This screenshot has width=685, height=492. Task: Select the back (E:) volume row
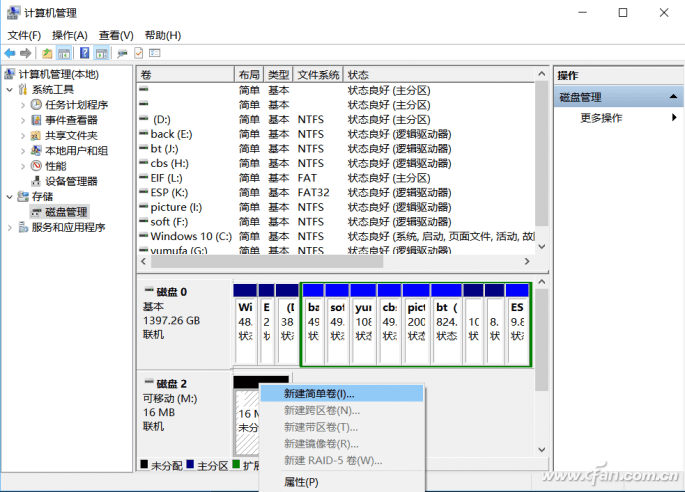click(336, 134)
